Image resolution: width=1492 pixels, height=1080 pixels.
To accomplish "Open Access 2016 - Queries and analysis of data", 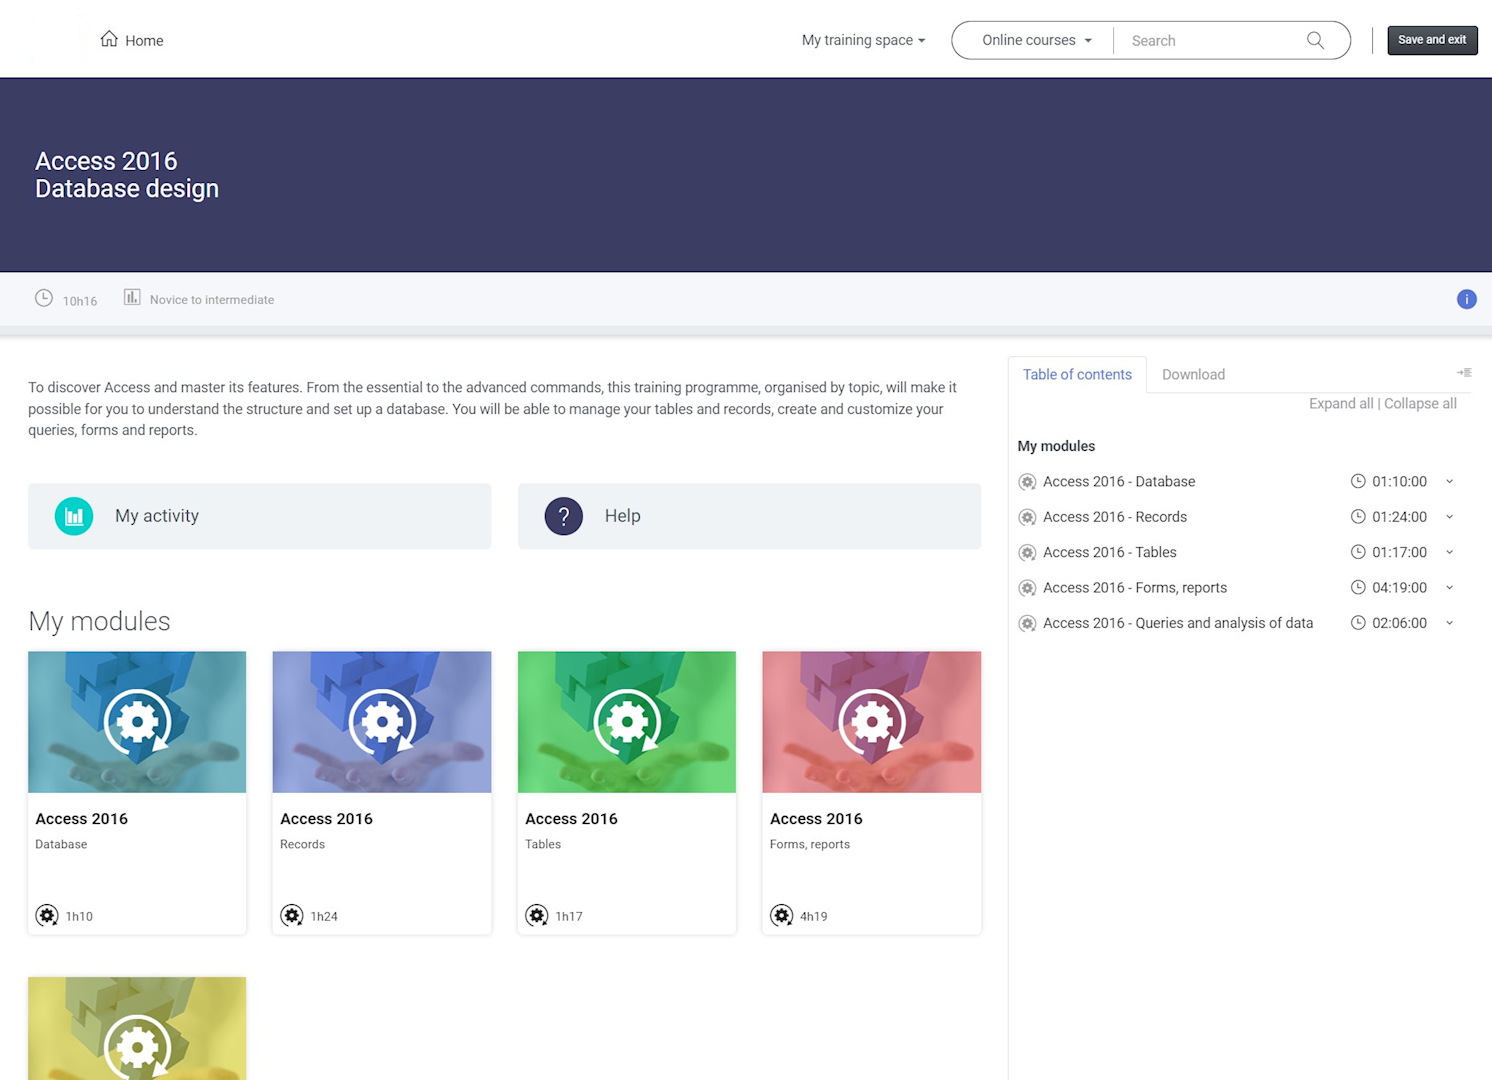I will tap(1178, 623).
